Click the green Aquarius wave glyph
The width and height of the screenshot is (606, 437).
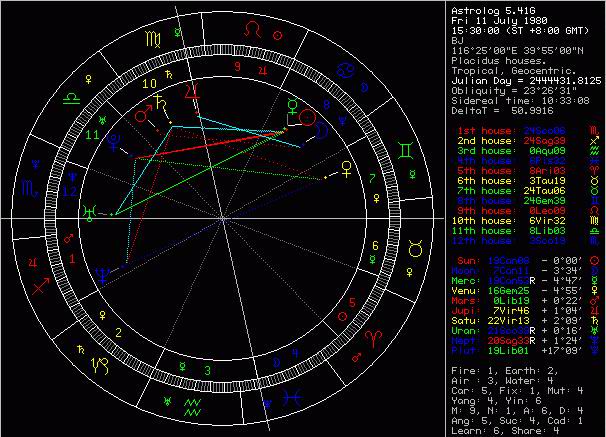pos(192,407)
